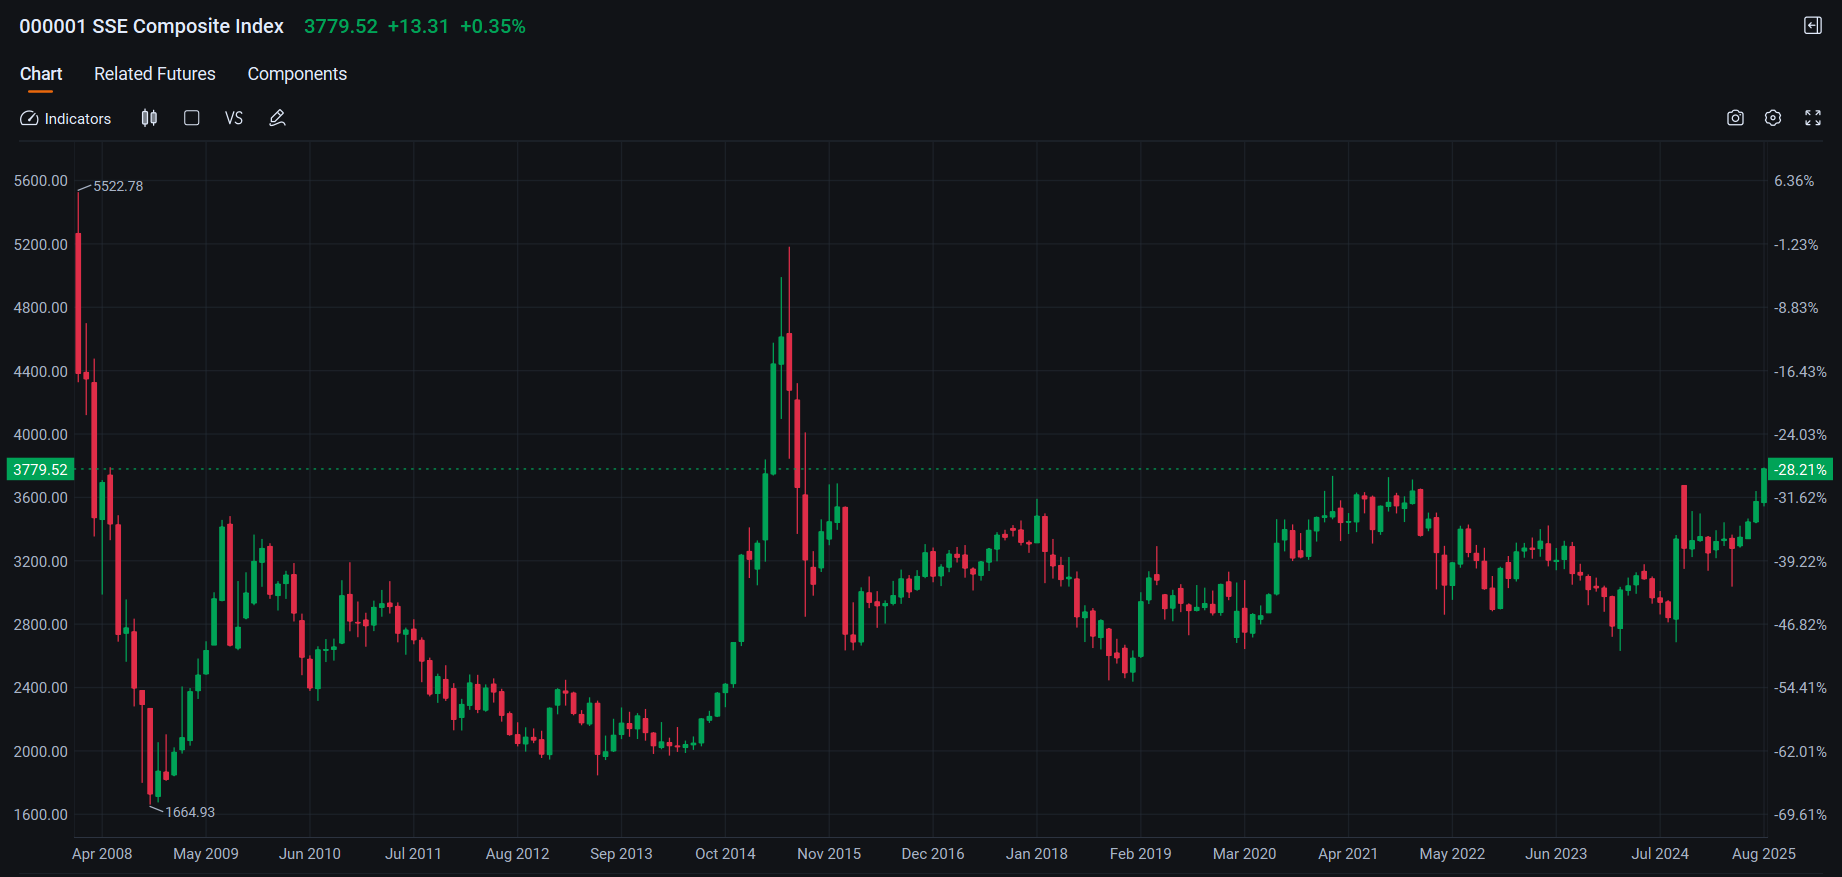The image size is (1842, 877).
Task: Open the Indicators menu
Action: 66,118
